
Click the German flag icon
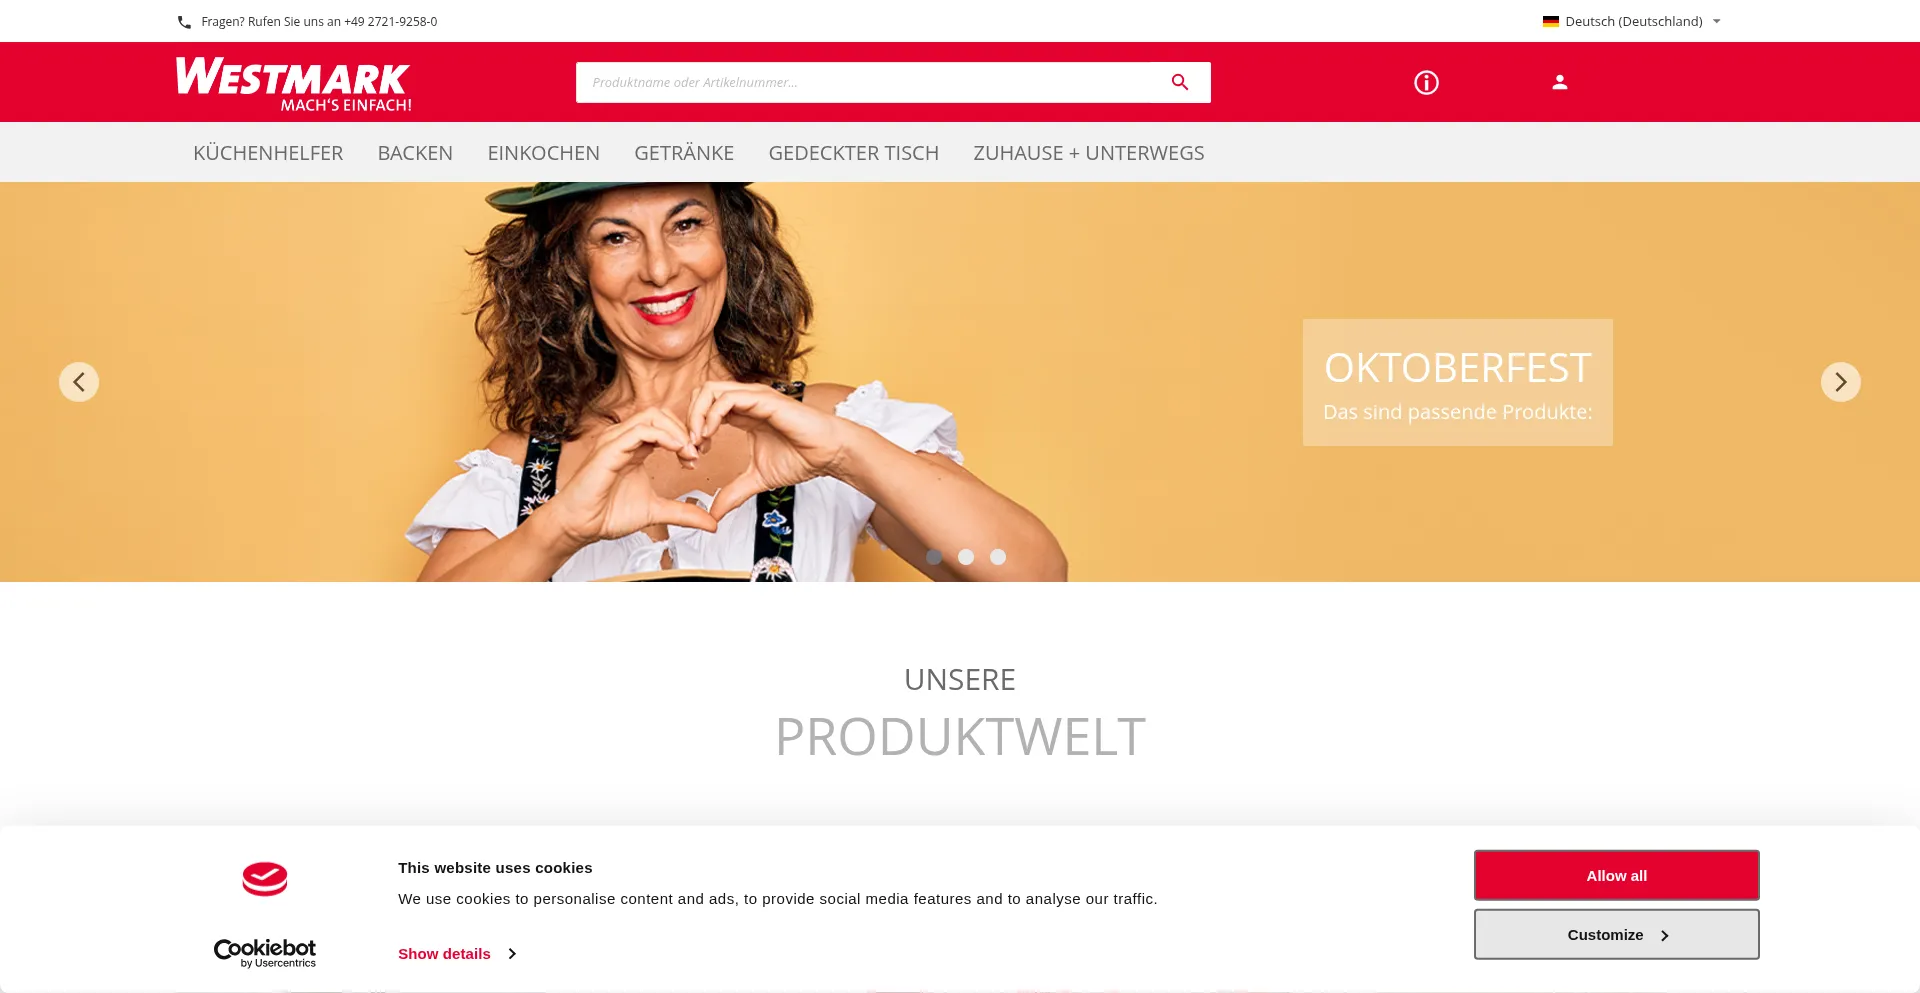tap(1550, 21)
